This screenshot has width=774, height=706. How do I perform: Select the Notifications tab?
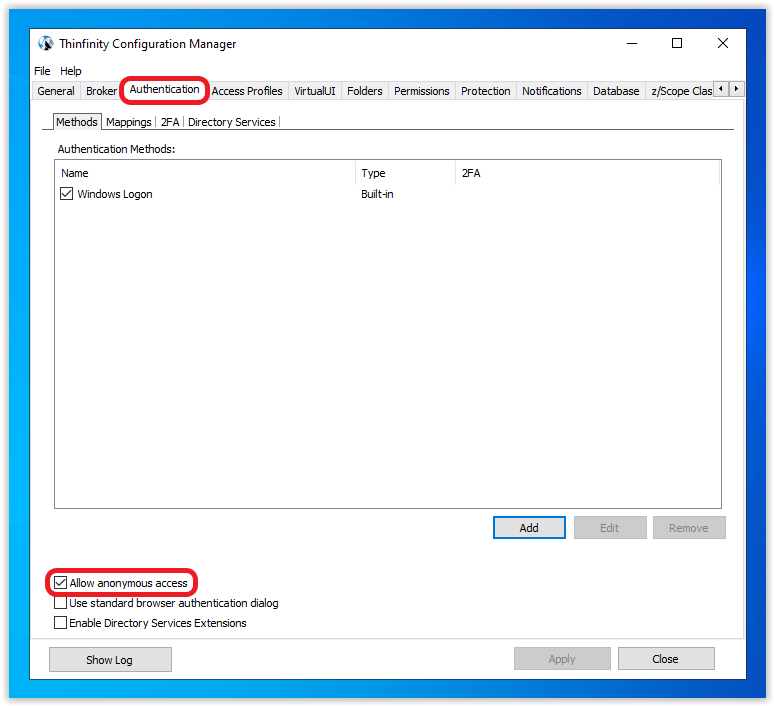pos(551,91)
